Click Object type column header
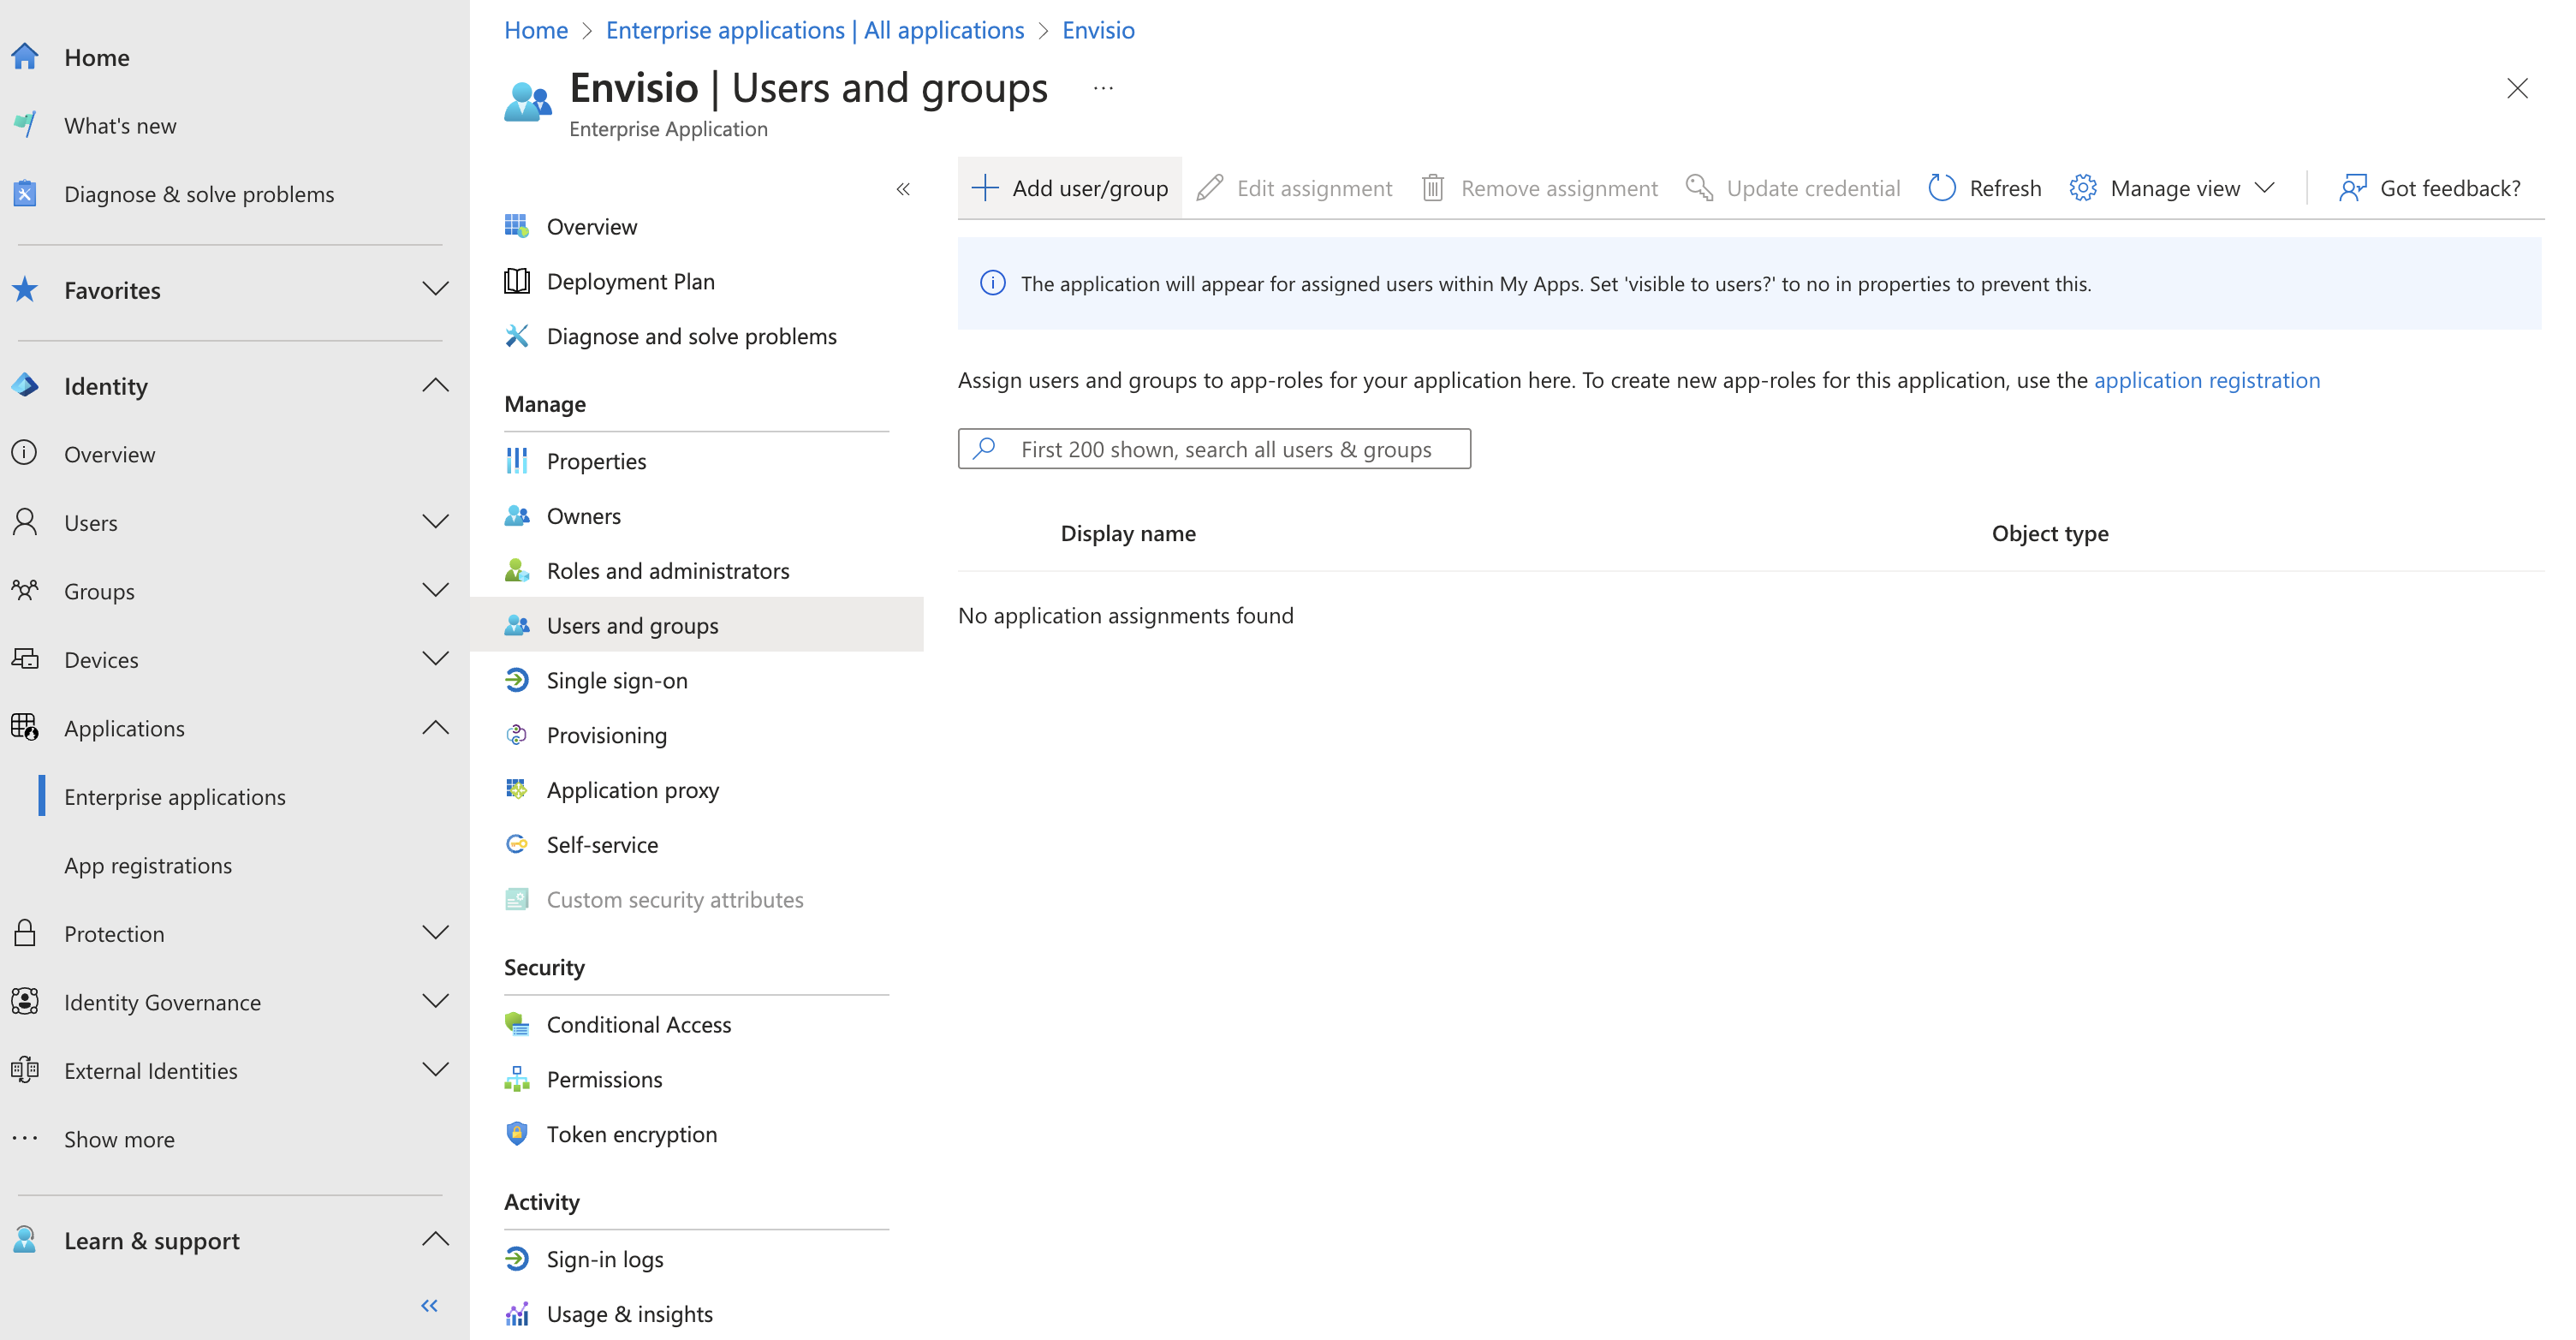Screen dimensions: 2576x1340 (x=2050, y=533)
